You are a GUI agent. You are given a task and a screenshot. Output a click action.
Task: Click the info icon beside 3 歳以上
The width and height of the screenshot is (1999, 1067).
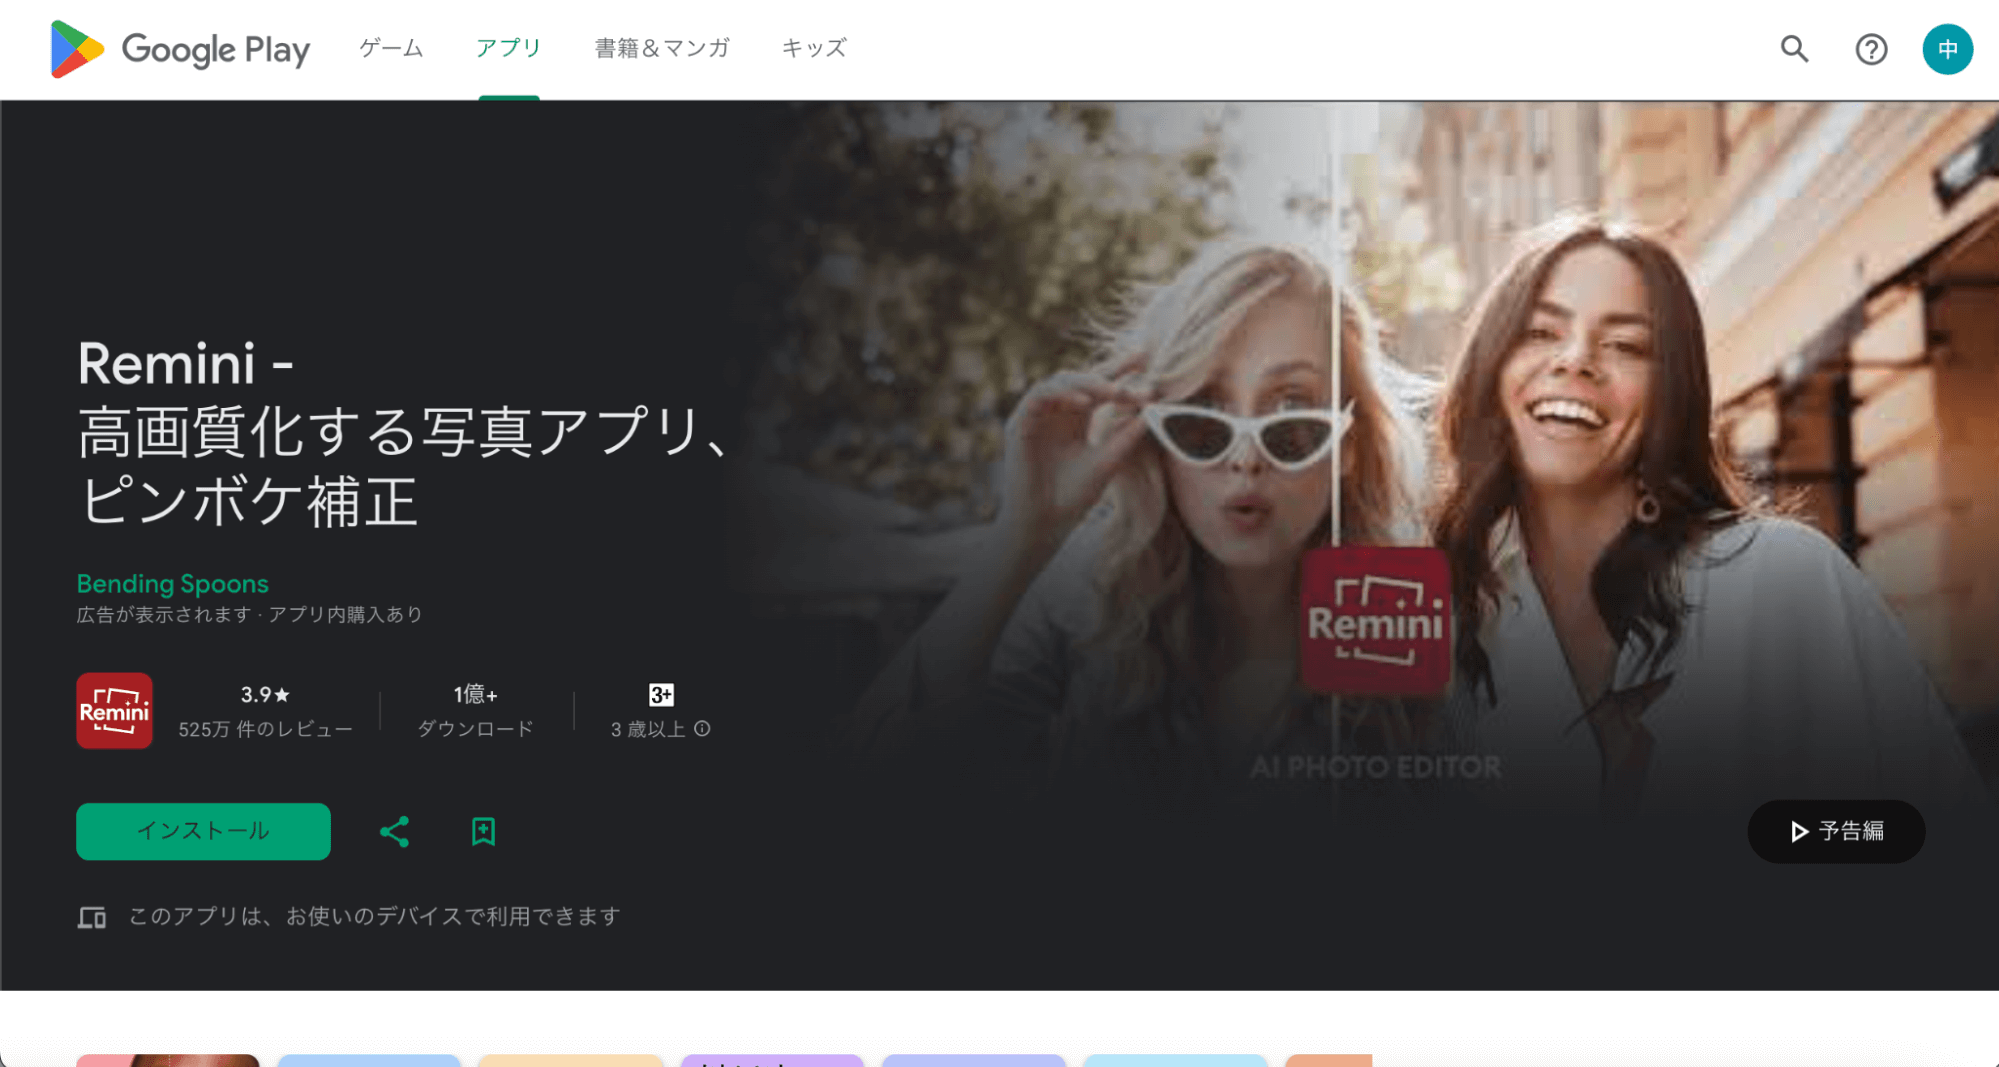[702, 729]
